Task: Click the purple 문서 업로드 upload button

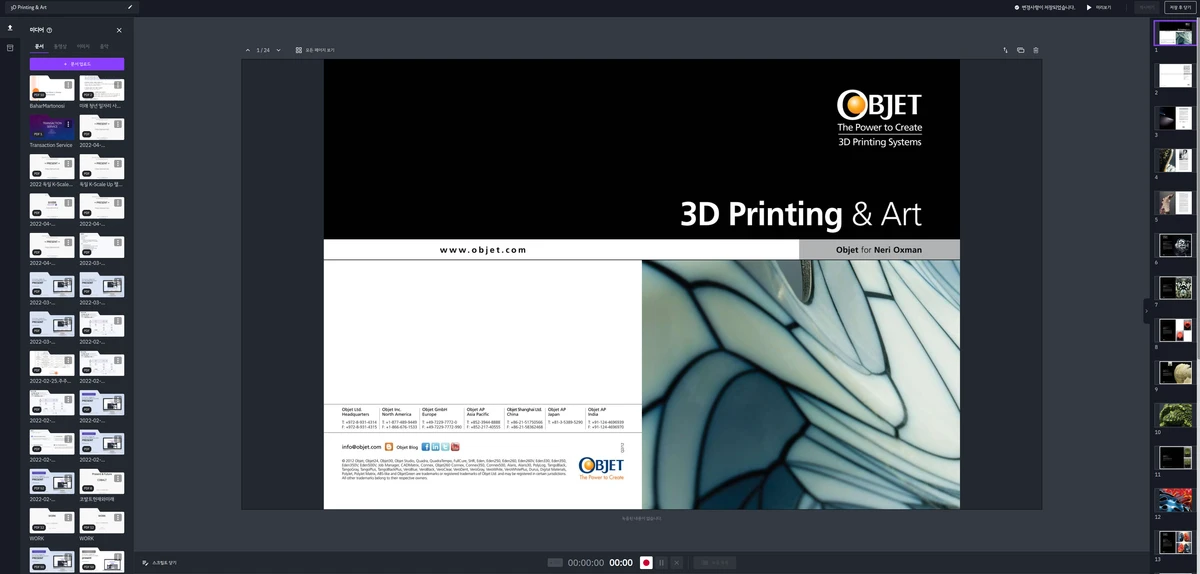Action: click(x=77, y=64)
